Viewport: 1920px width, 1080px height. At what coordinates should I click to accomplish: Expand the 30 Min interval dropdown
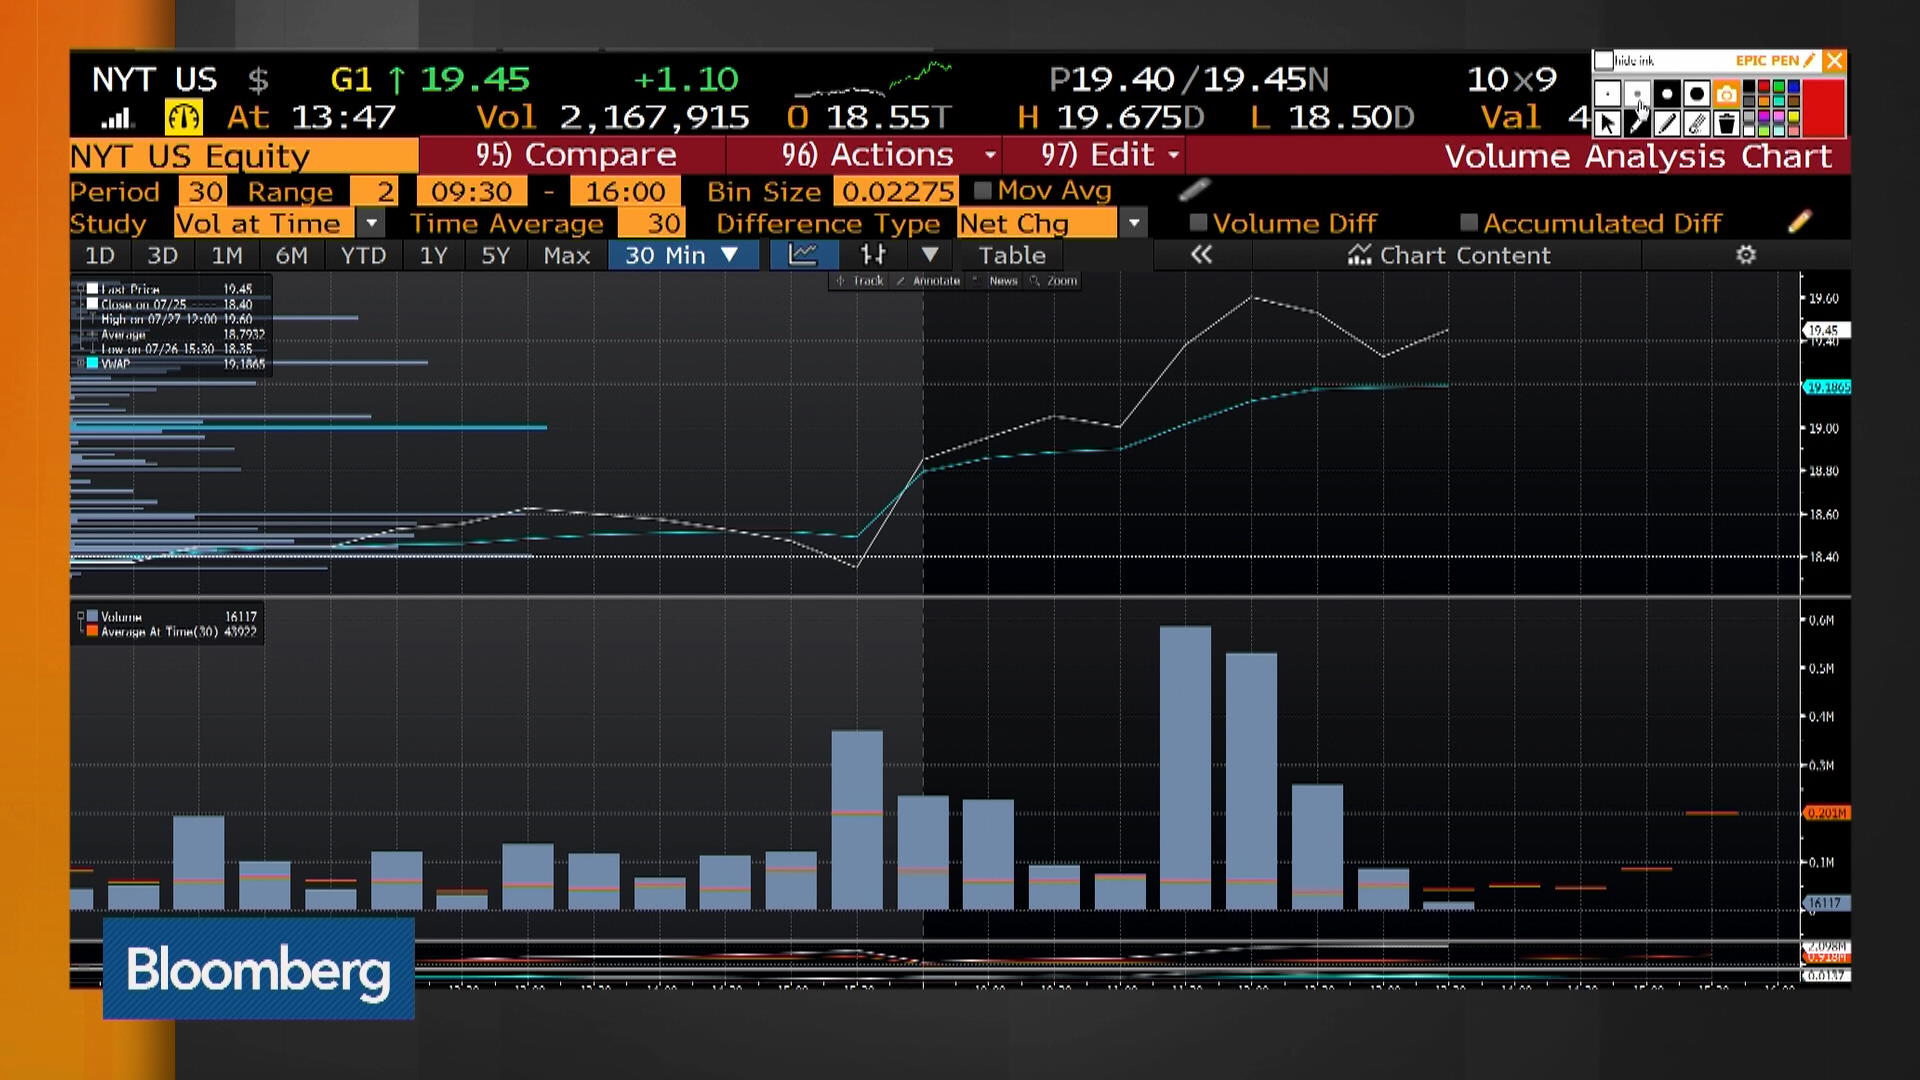pyautogui.click(x=729, y=256)
